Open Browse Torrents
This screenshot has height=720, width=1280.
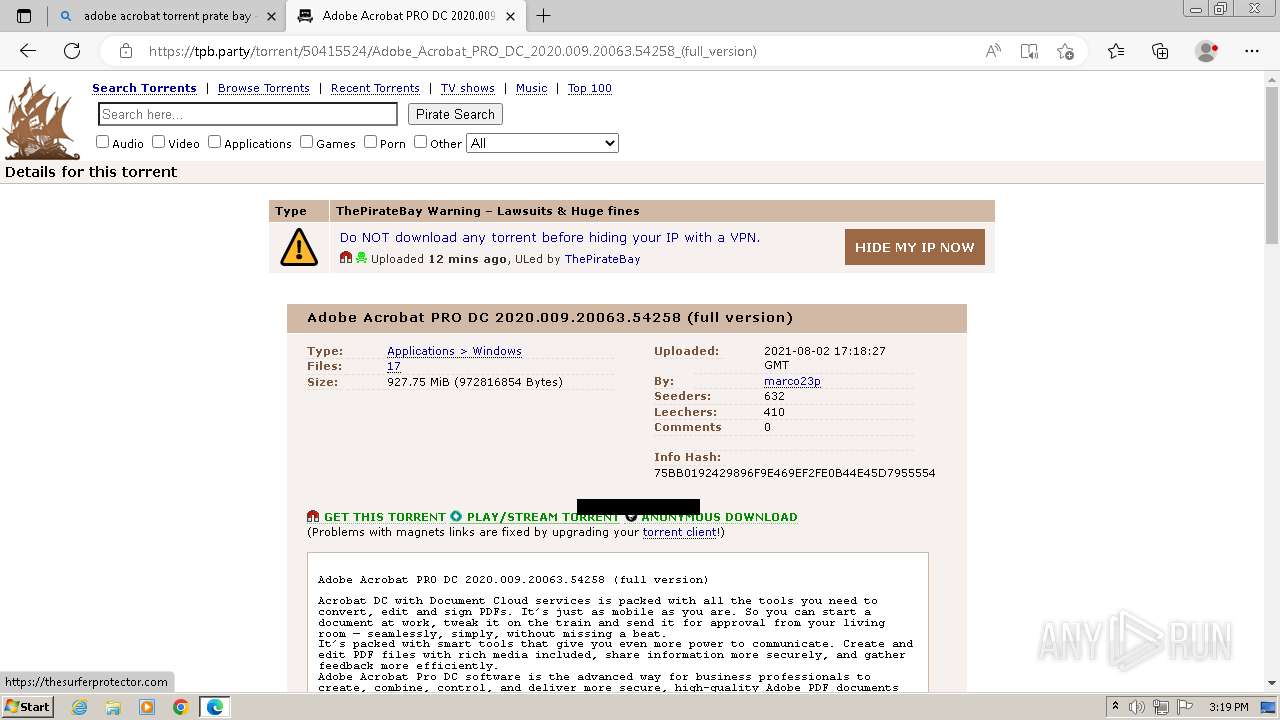(x=264, y=88)
